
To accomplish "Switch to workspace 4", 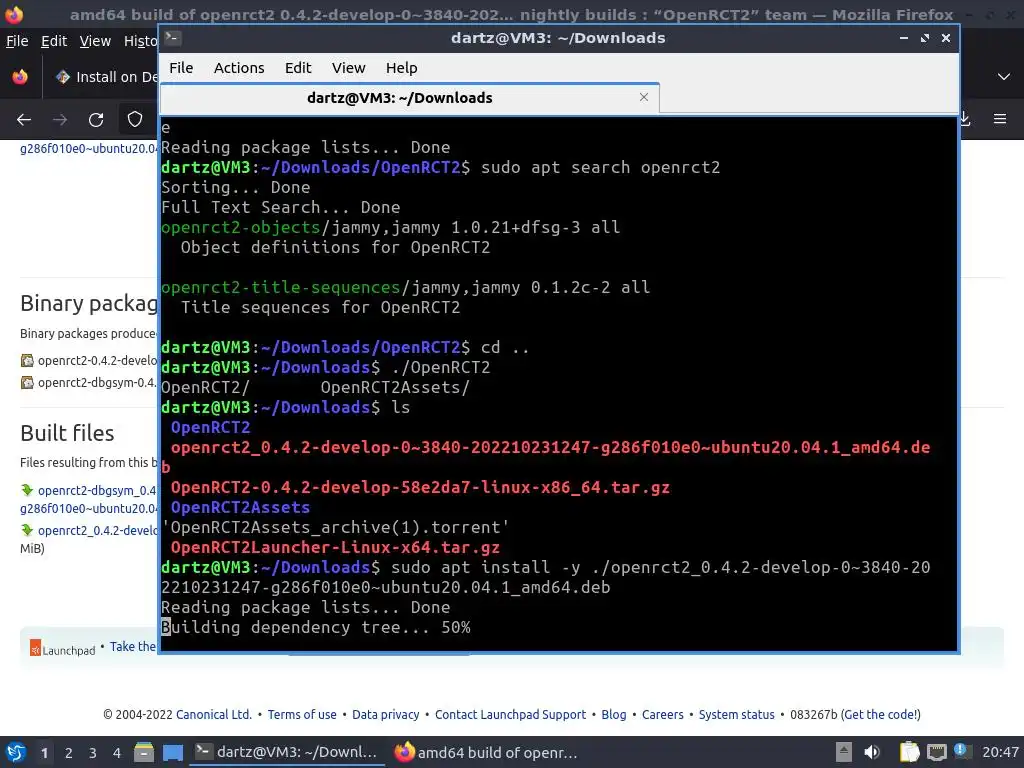I will [117, 753].
